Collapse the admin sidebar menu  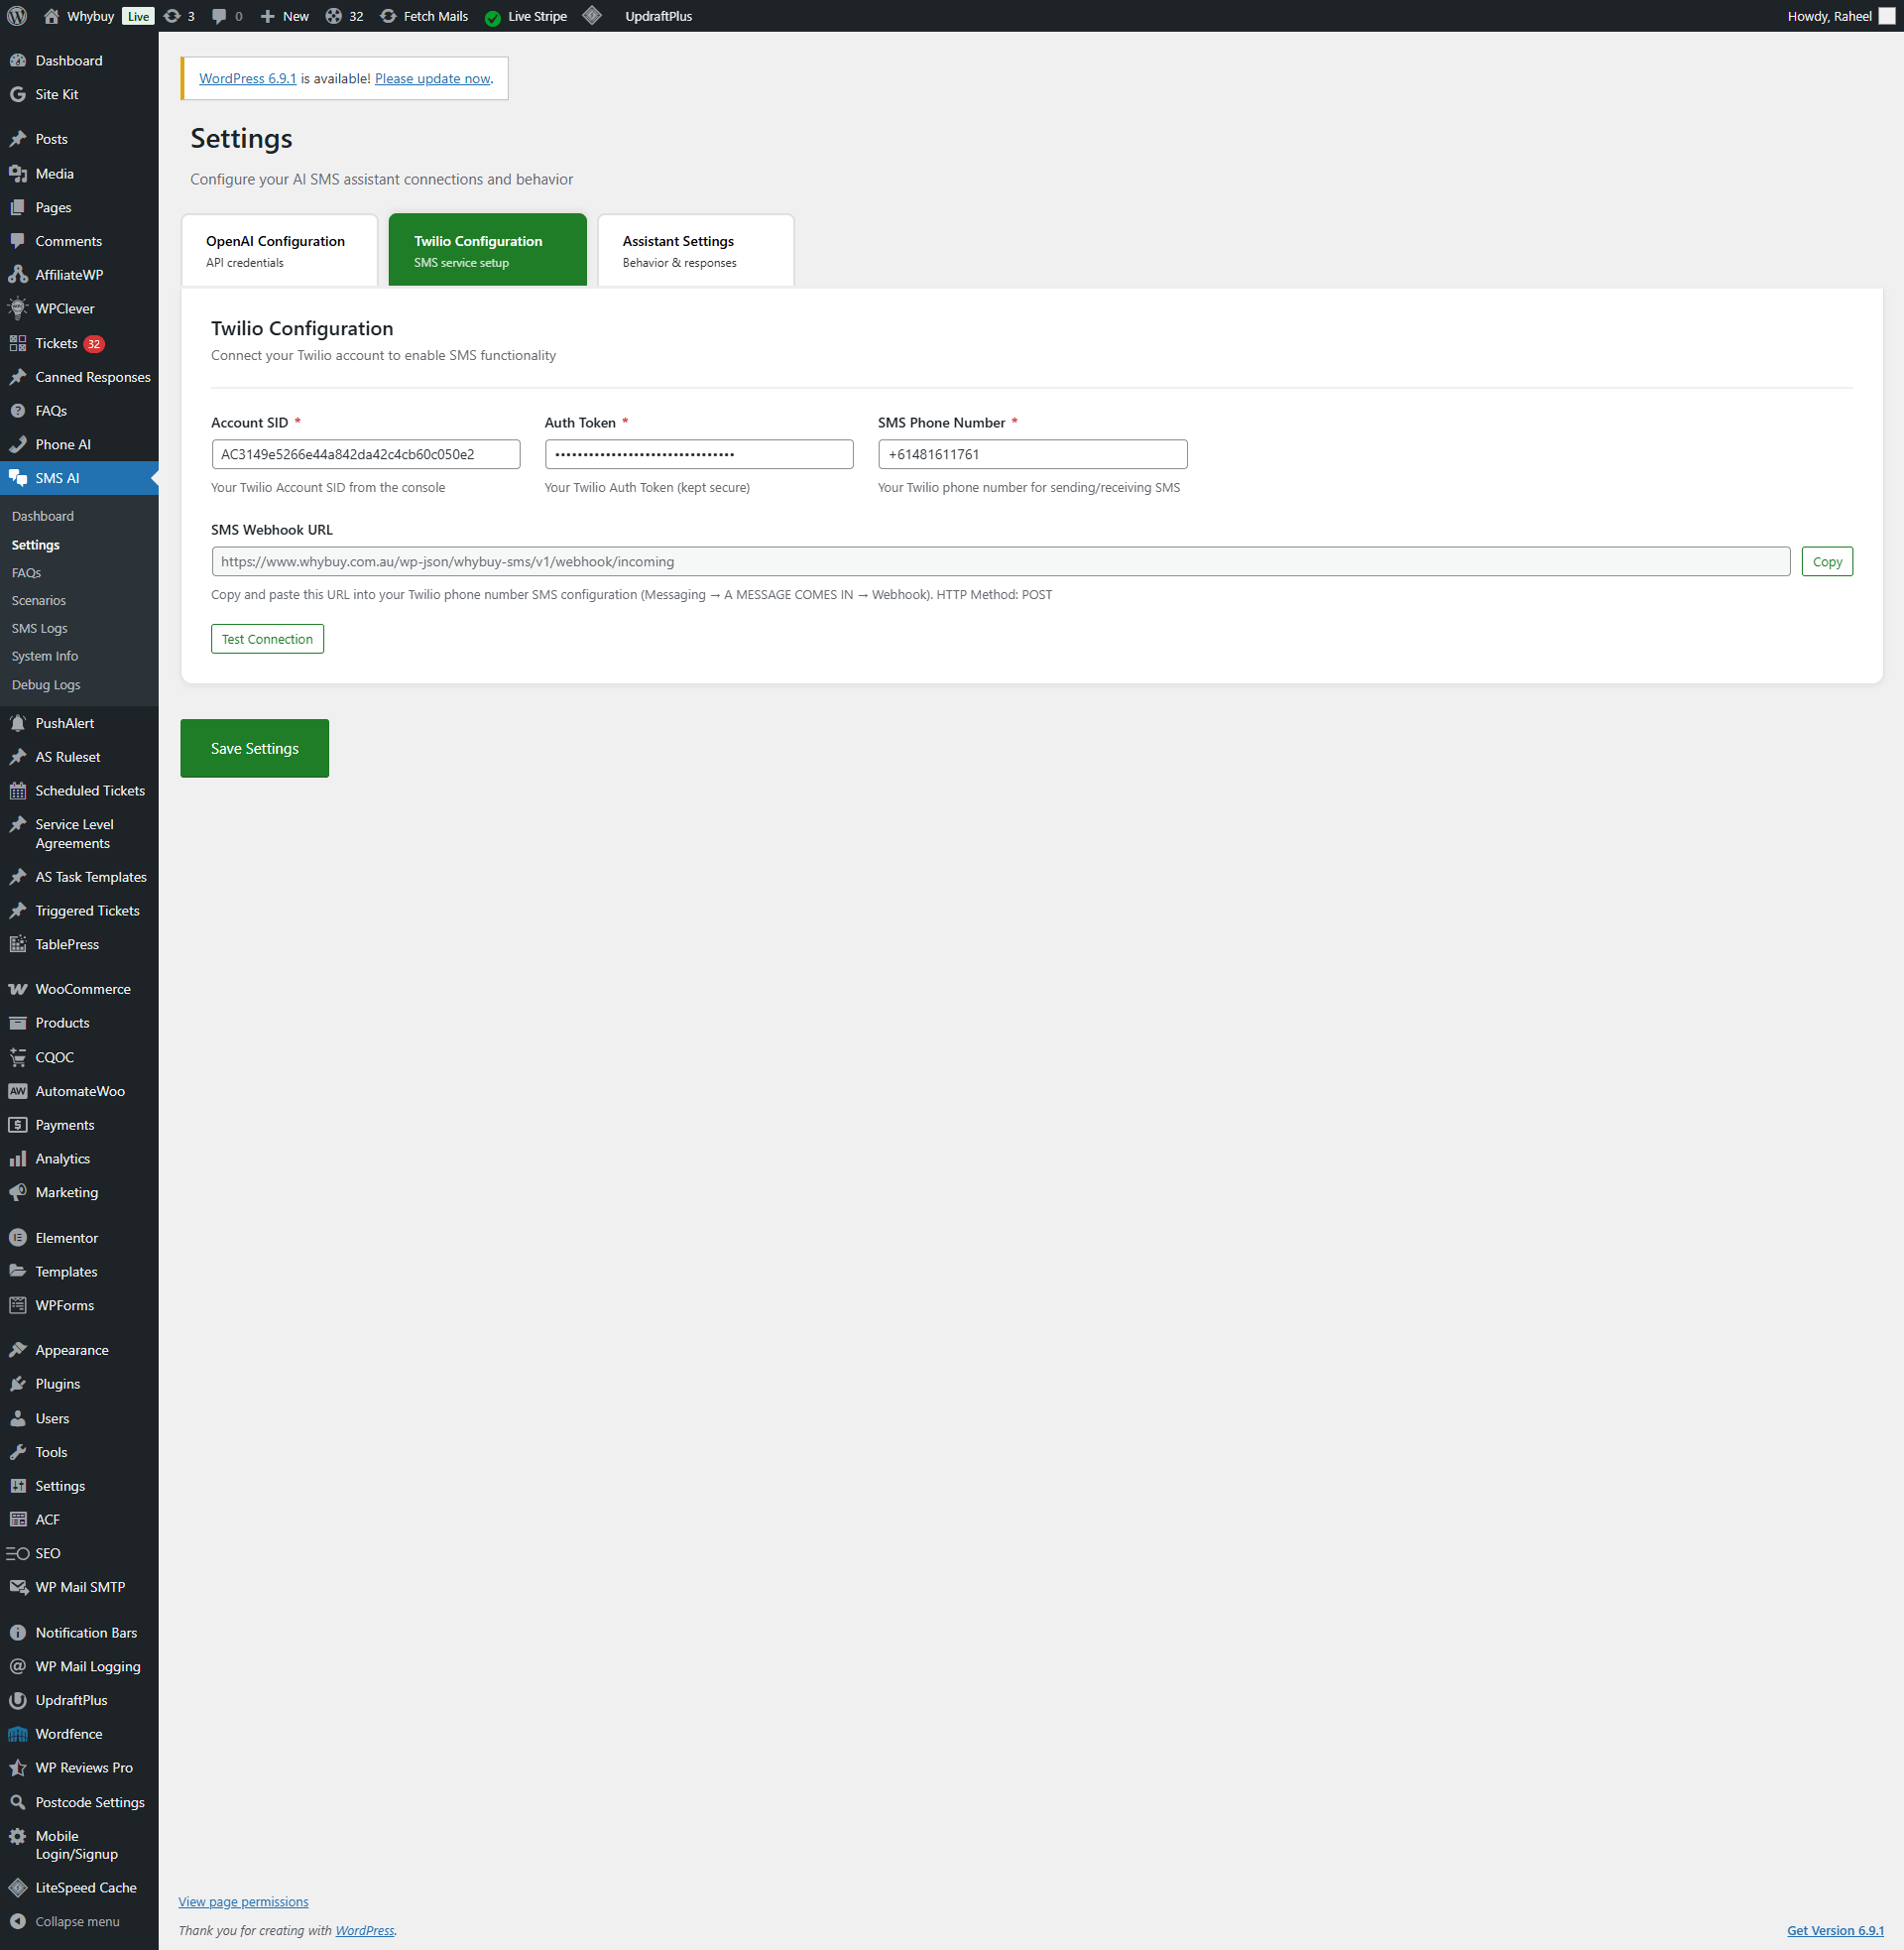coord(76,1922)
